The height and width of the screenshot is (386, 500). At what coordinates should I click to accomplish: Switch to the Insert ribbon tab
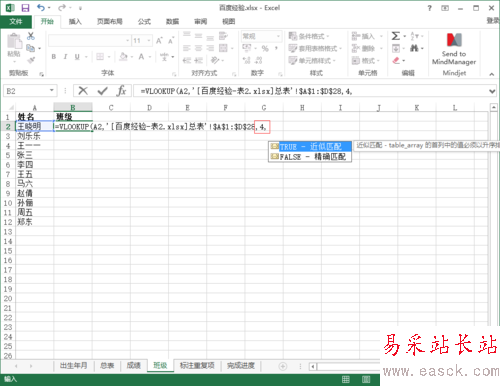(x=75, y=21)
